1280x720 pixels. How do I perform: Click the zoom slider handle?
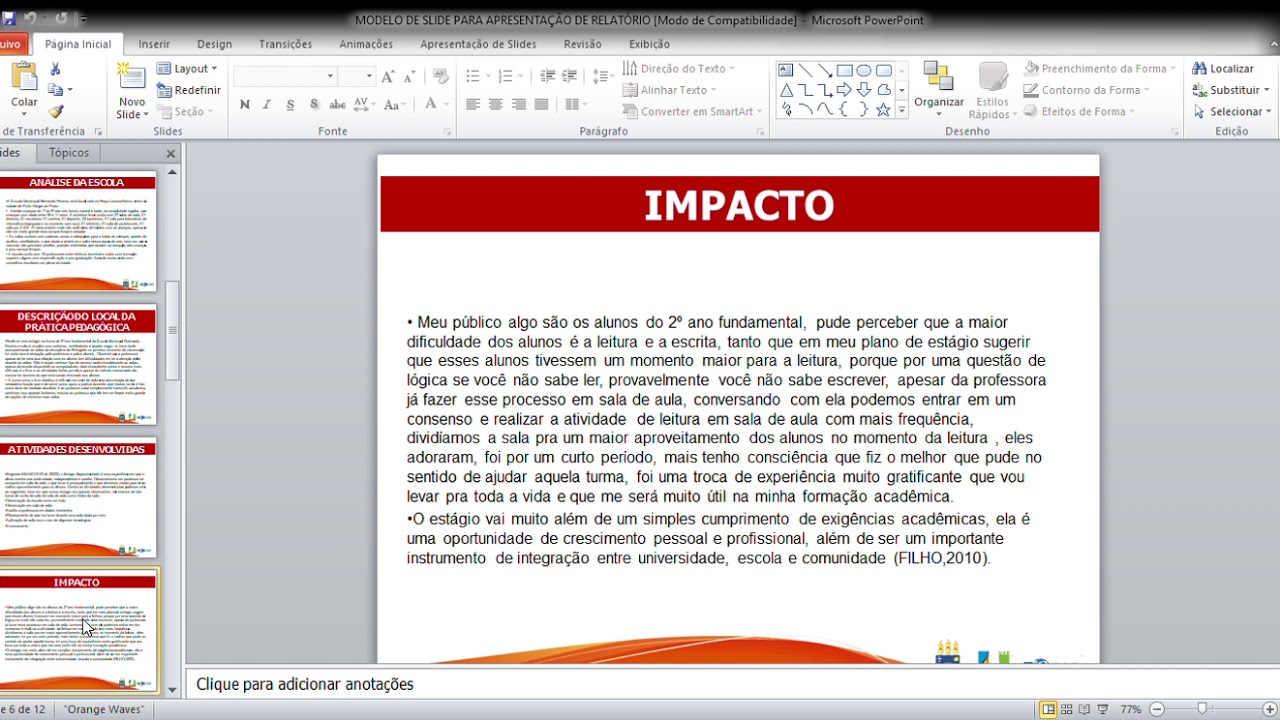(1202, 709)
